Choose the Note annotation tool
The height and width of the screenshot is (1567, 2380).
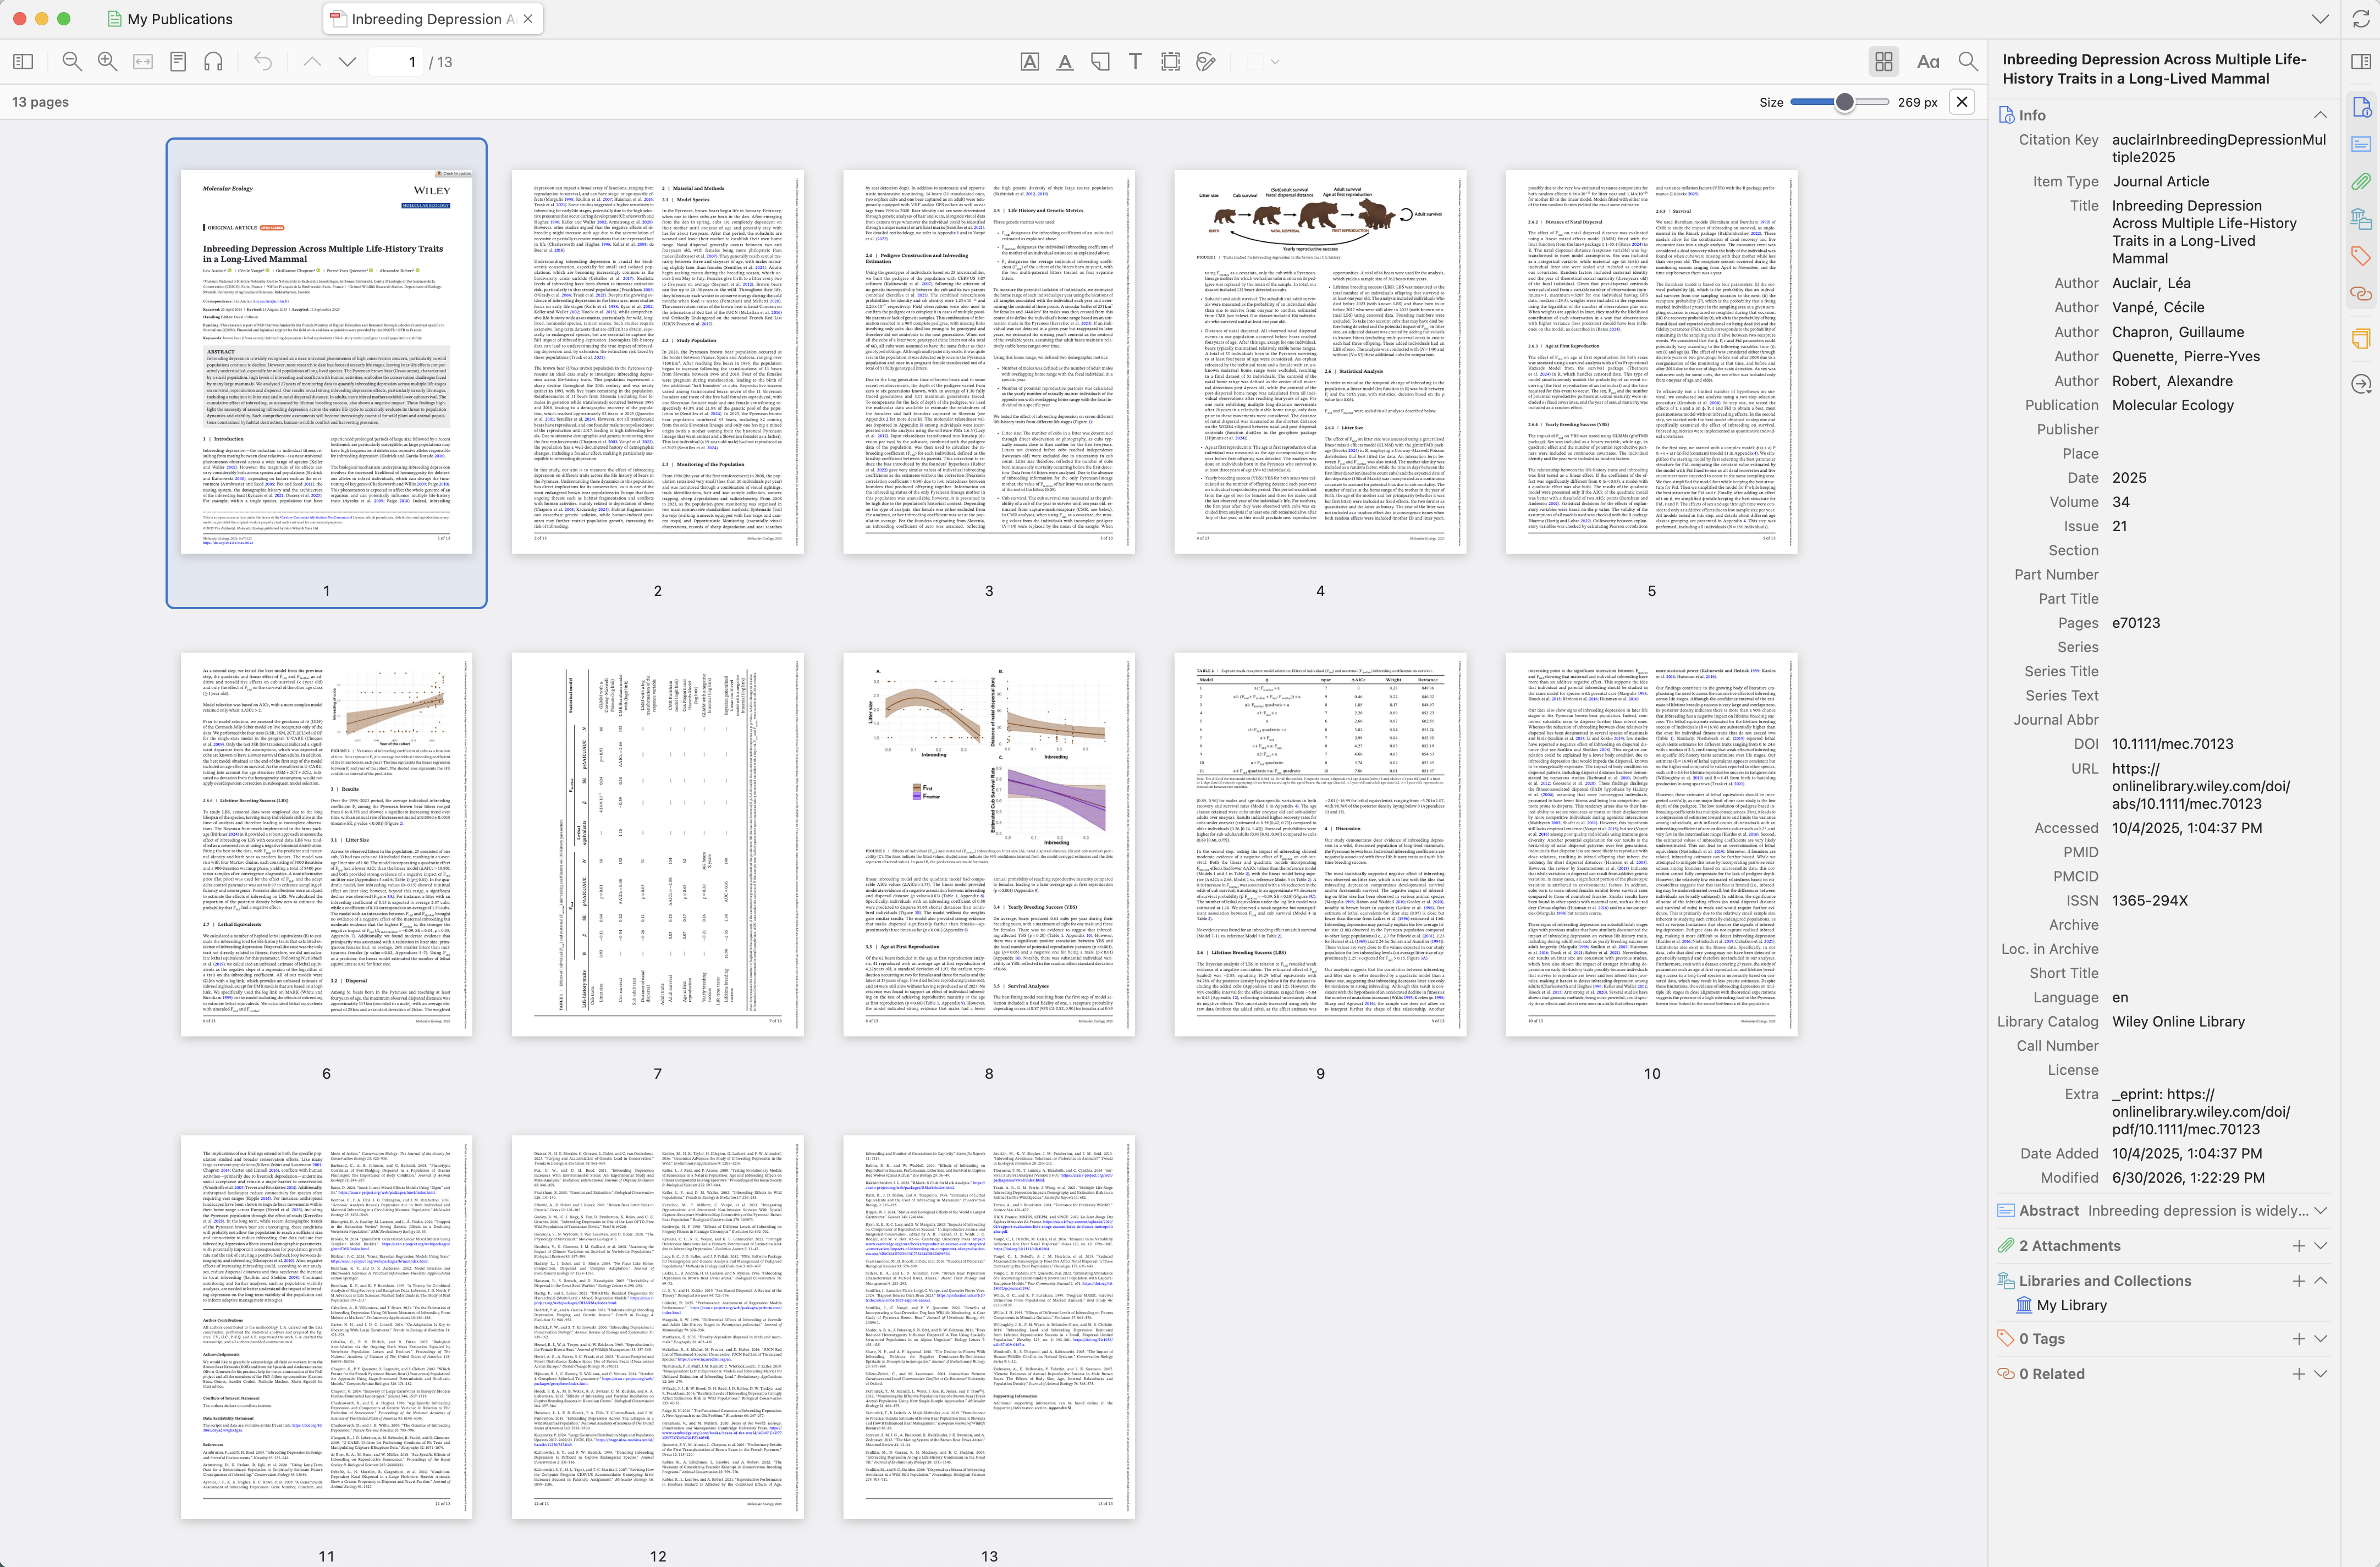click(x=1100, y=62)
